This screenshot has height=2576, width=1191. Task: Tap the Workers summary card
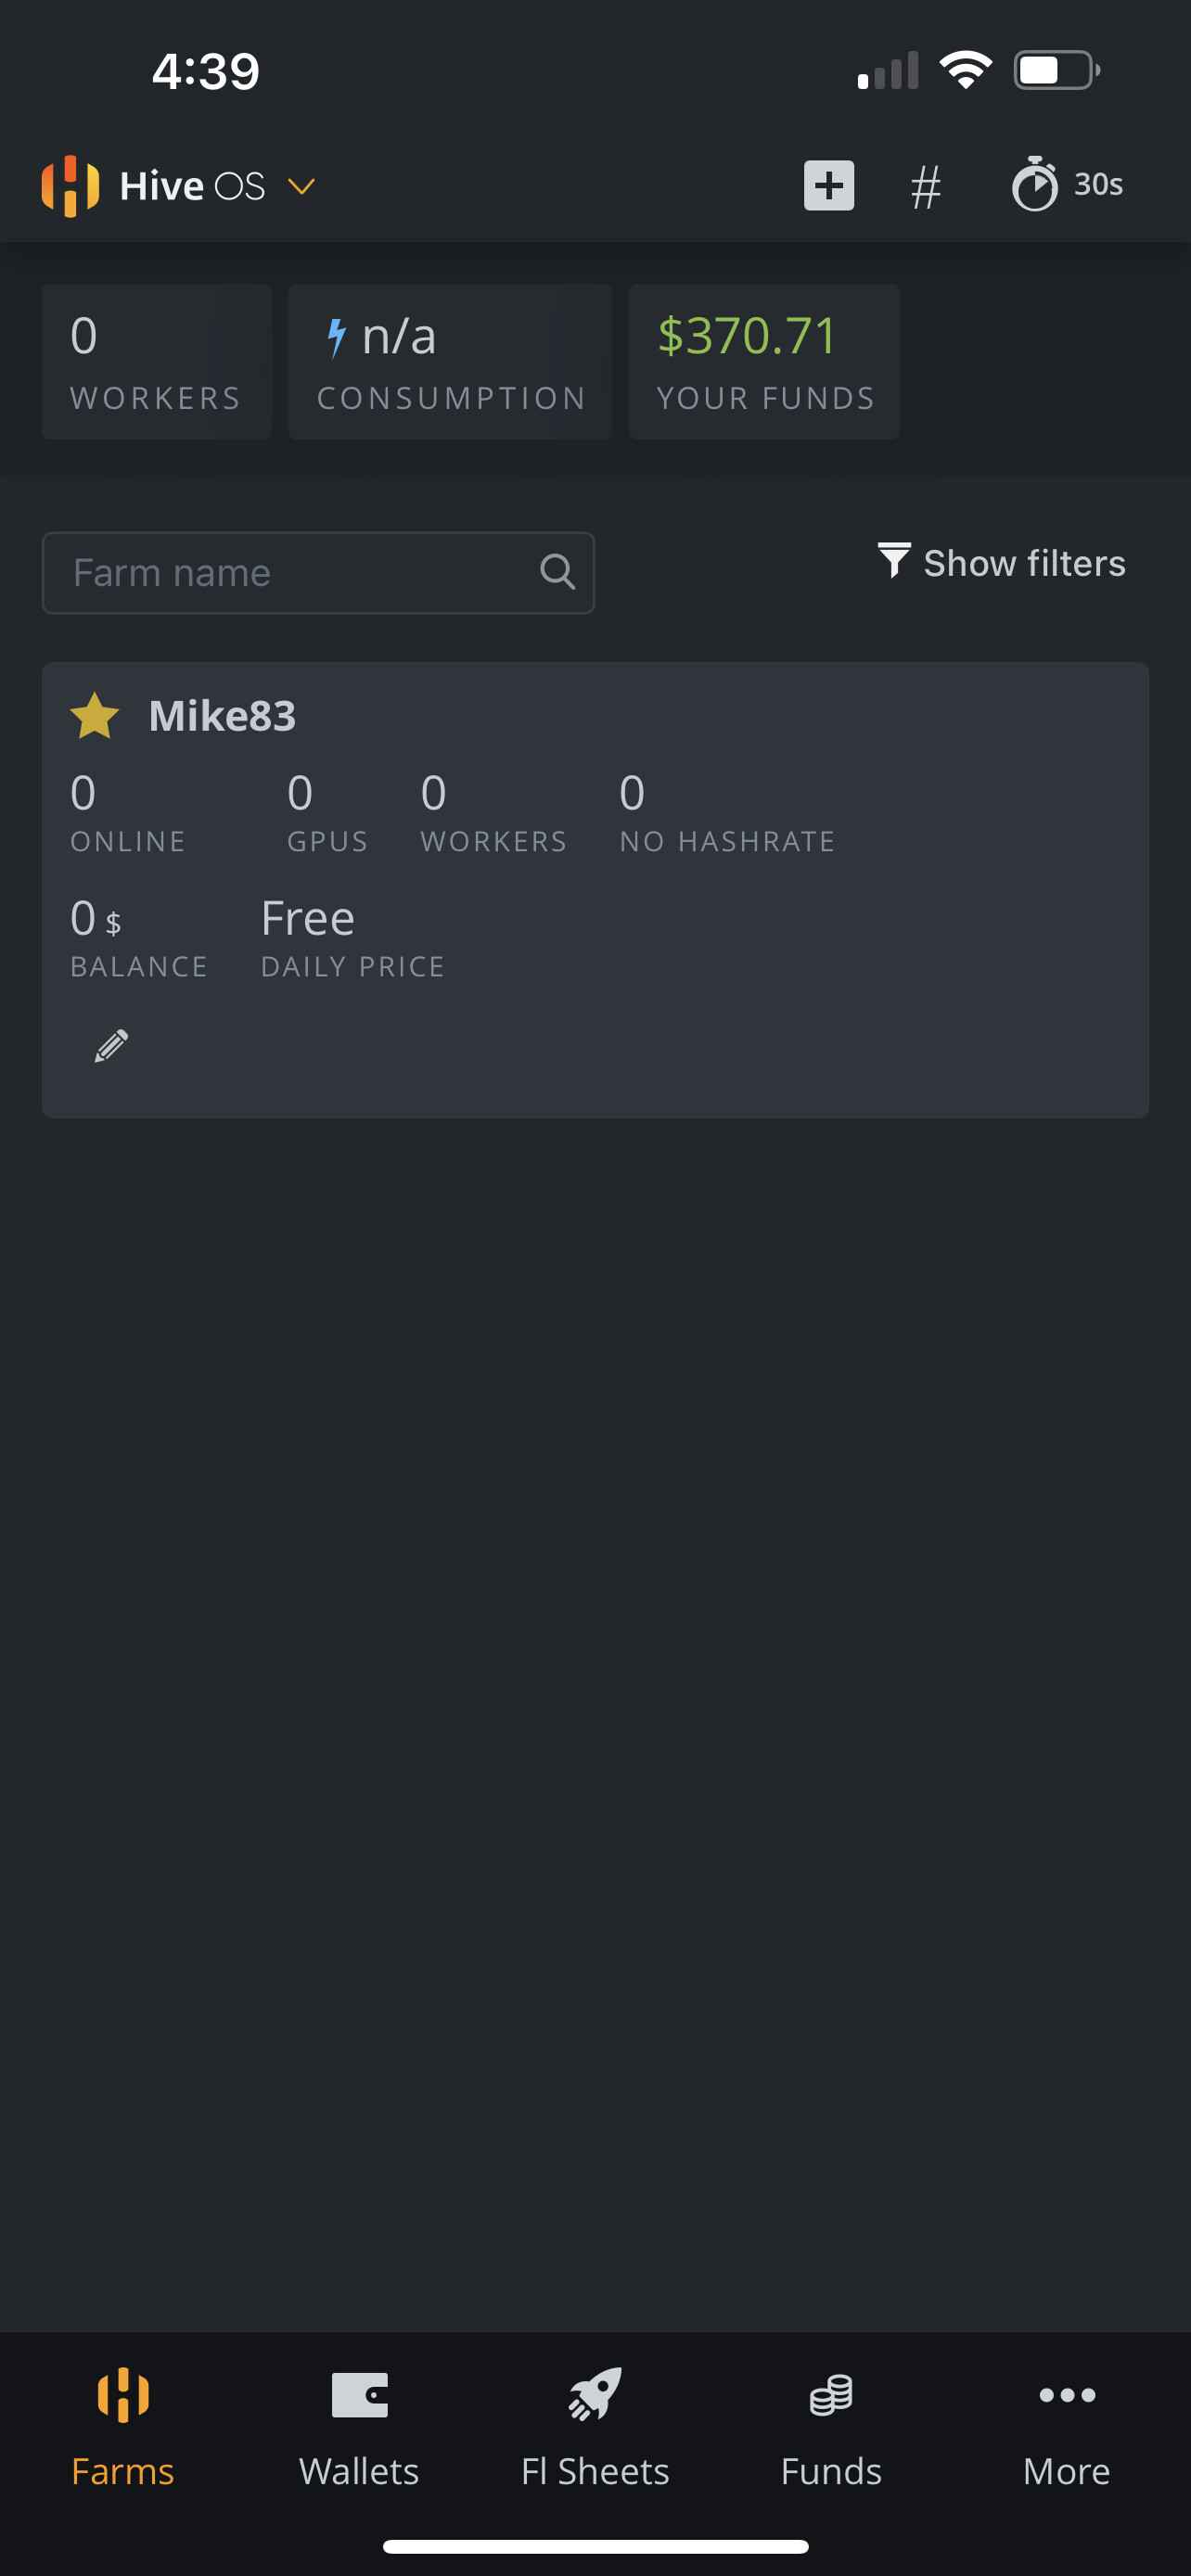click(157, 361)
